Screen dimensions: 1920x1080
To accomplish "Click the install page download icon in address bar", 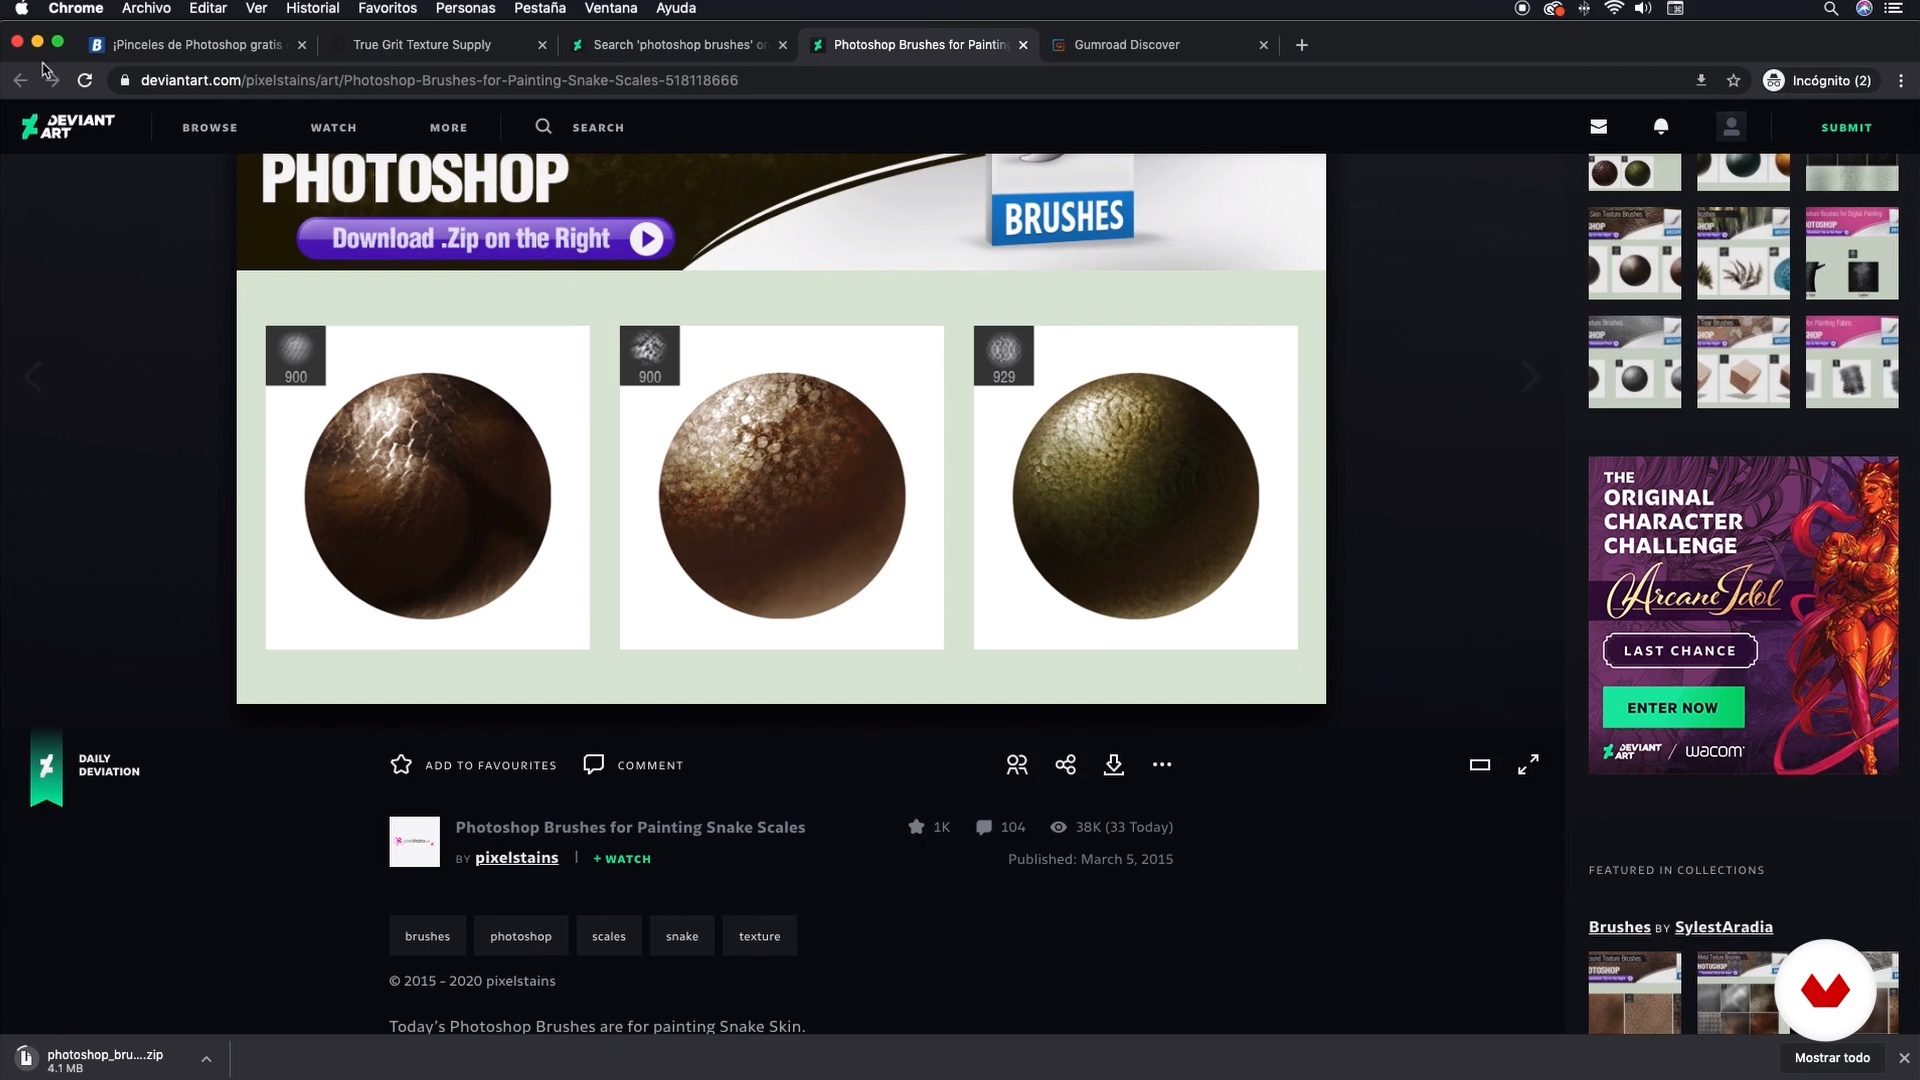I will coord(1701,80).
